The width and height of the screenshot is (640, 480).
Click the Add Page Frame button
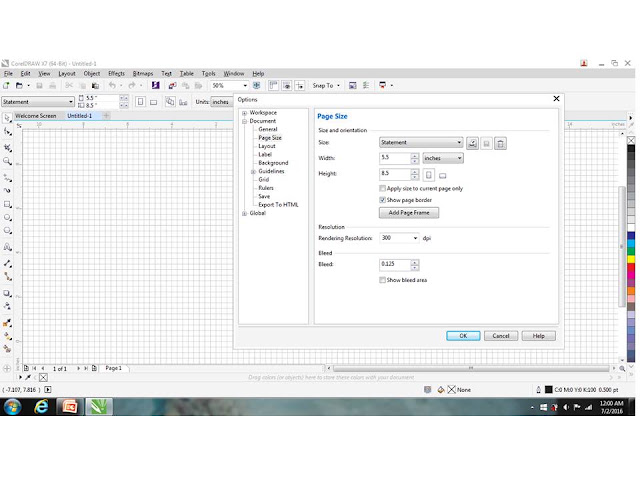[409, 213]
